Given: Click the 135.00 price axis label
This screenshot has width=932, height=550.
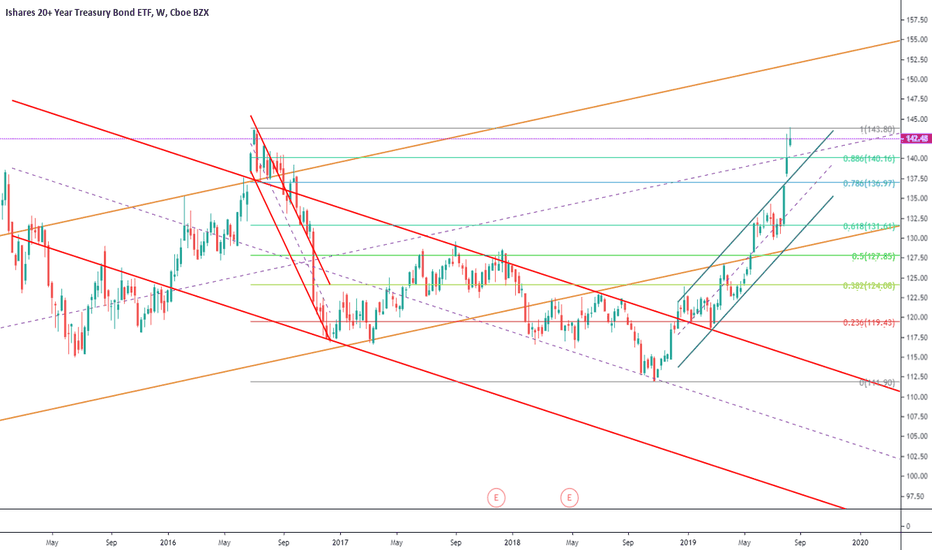Looking at the screenshot, I should pos(917,198).
